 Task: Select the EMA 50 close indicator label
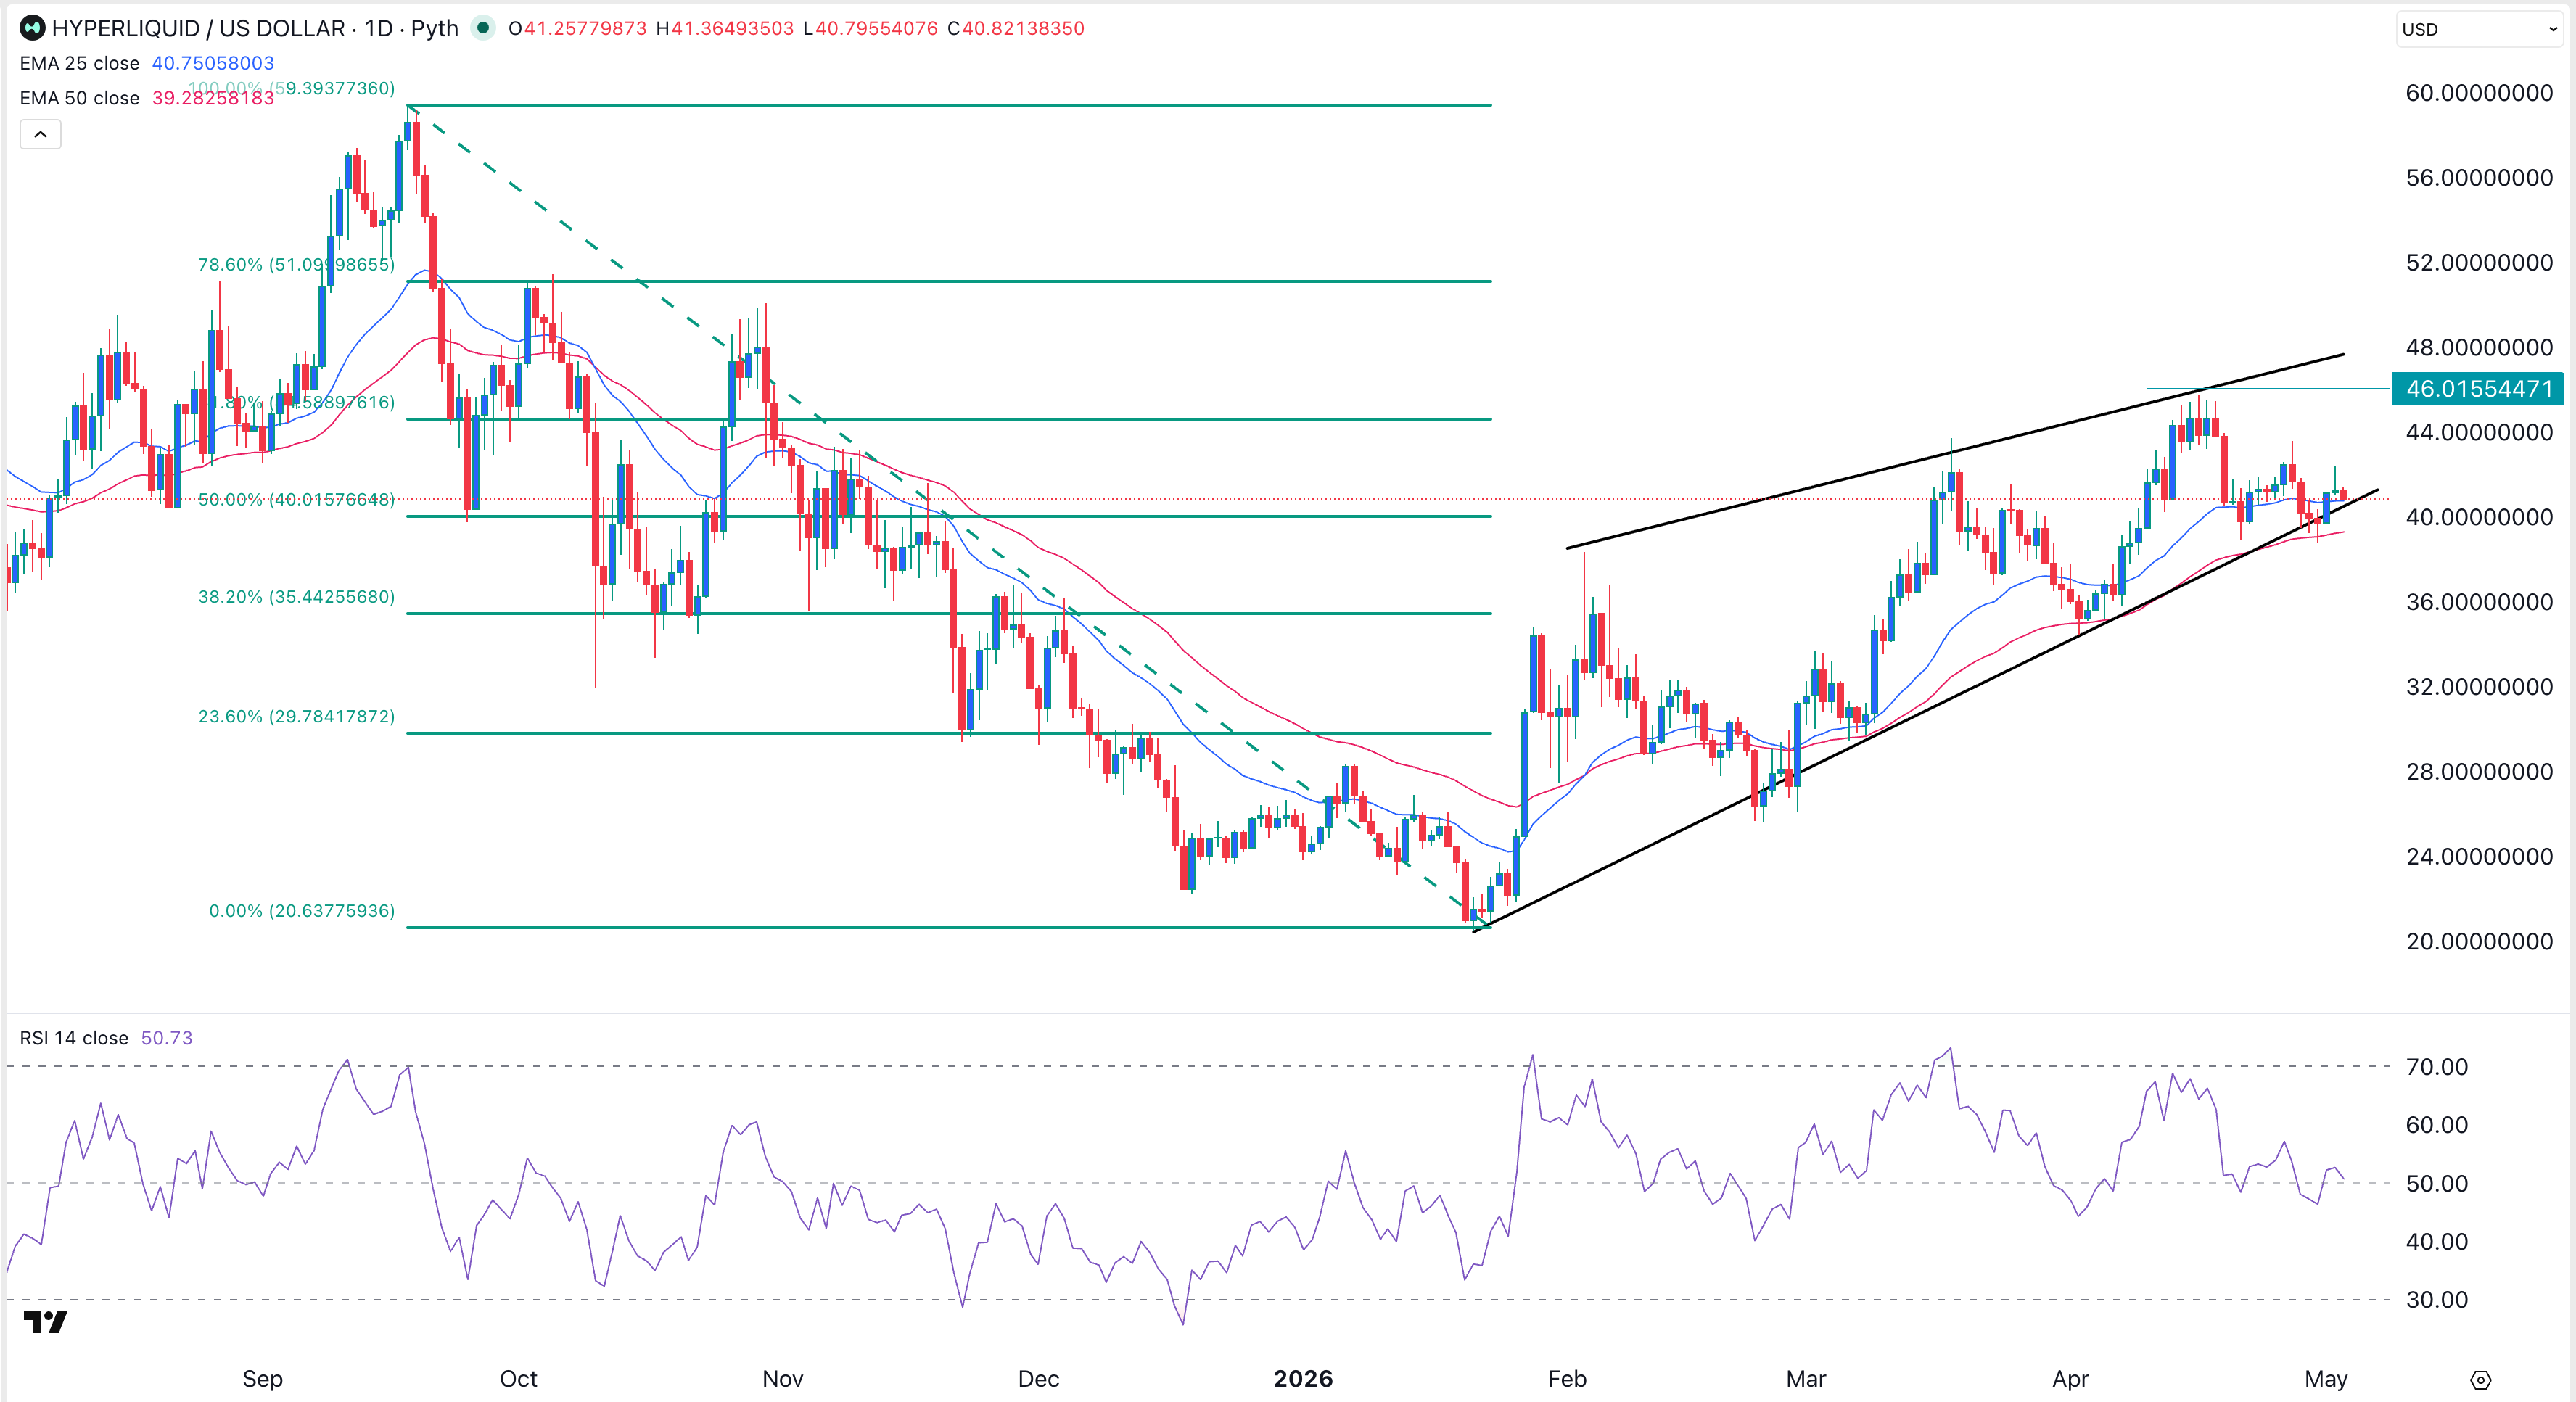80,98
